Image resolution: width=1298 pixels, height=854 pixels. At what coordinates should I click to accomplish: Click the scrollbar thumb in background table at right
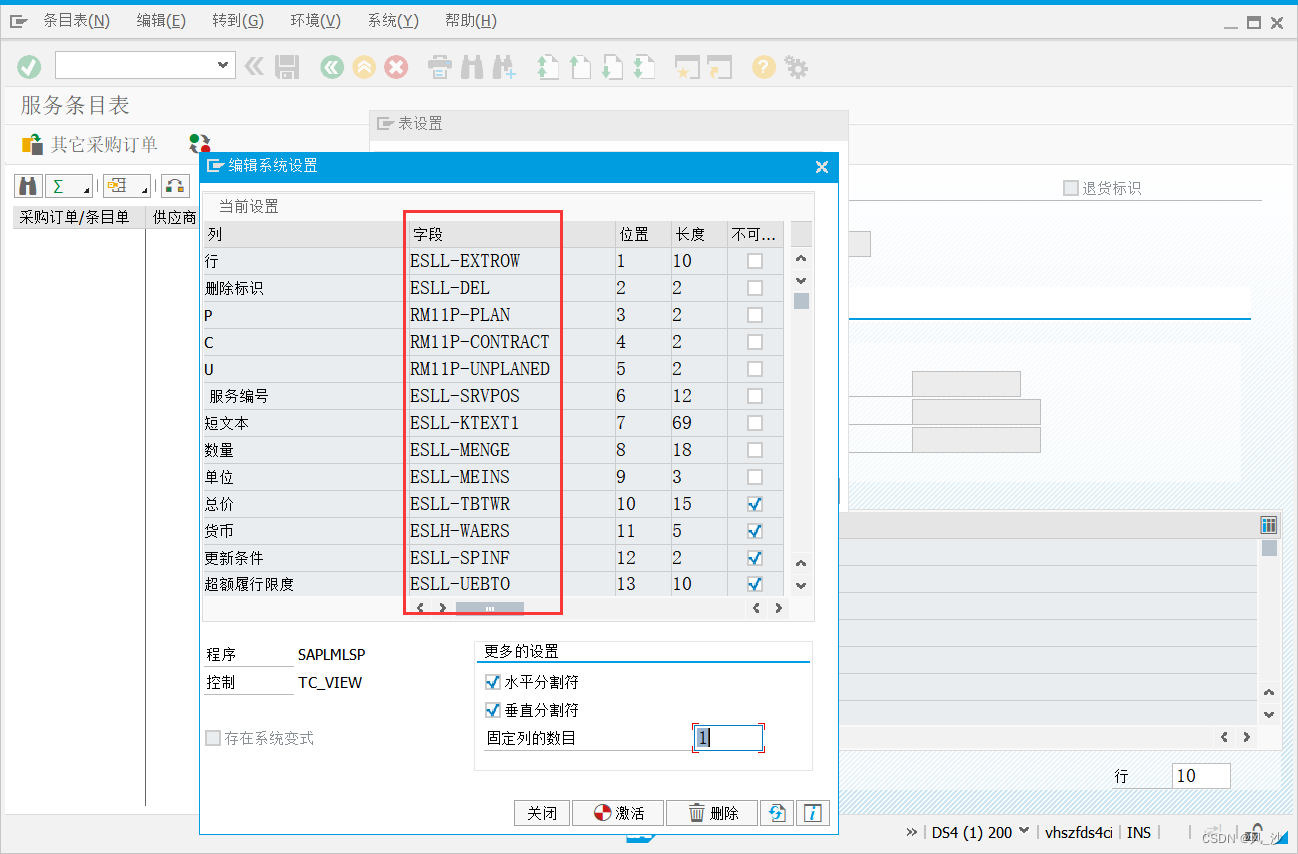1269,548
